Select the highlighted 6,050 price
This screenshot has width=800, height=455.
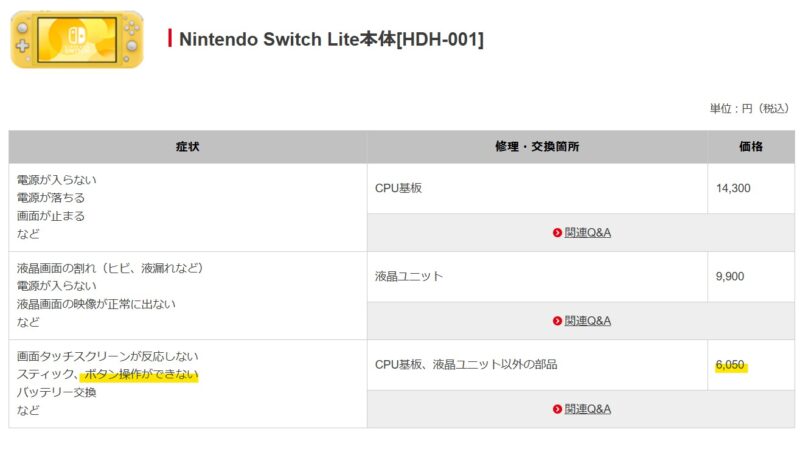pos(730,365)
